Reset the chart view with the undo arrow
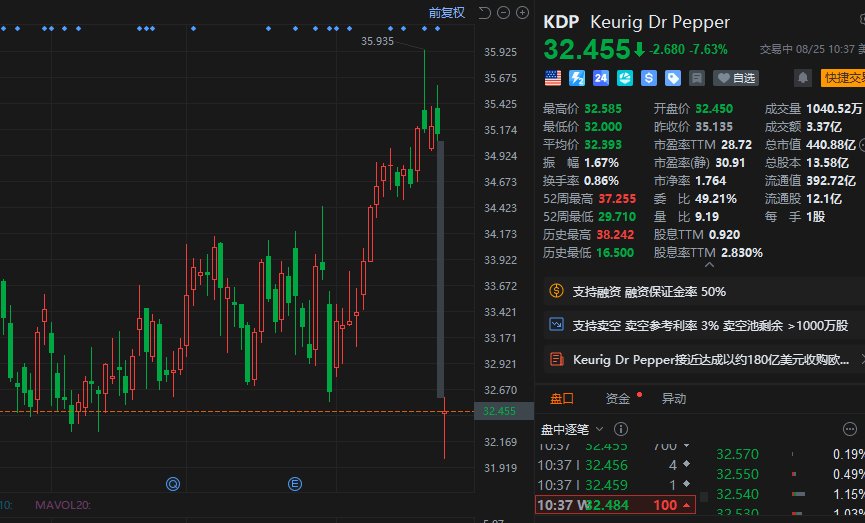Screen dimensions: 865x523 (484, 13)
